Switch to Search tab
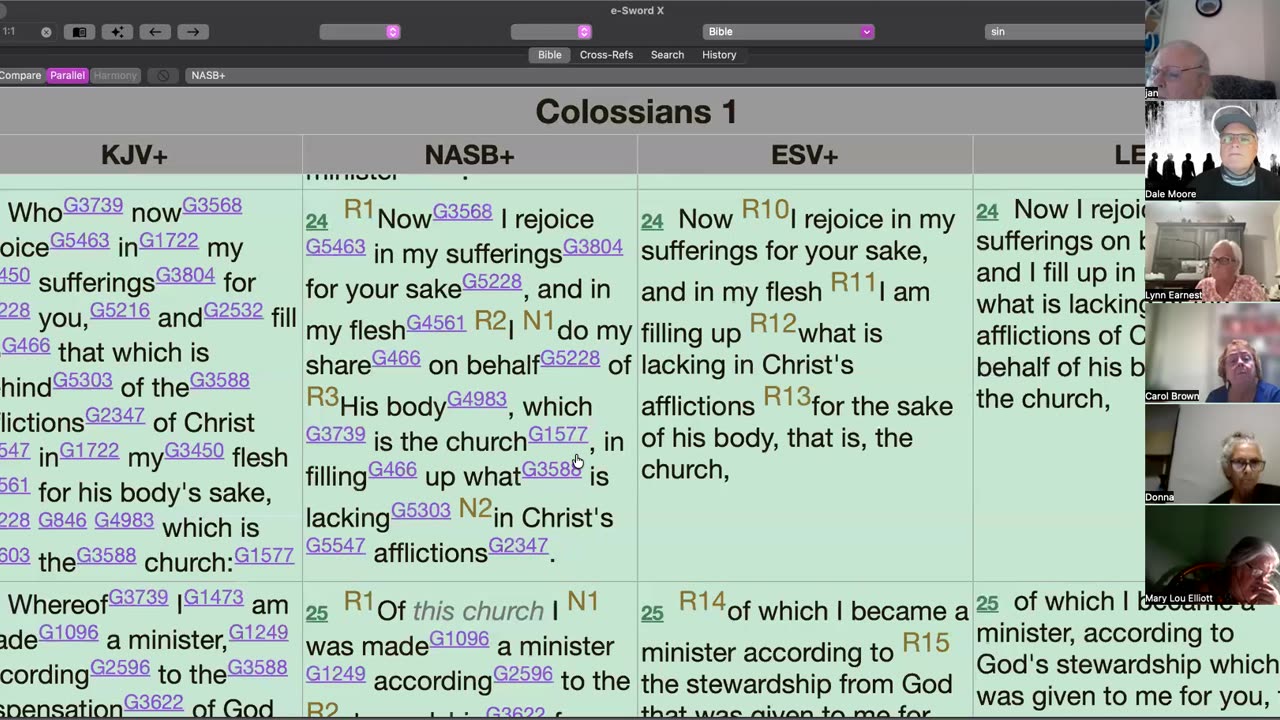1280x720 pixels. point(667,55)
